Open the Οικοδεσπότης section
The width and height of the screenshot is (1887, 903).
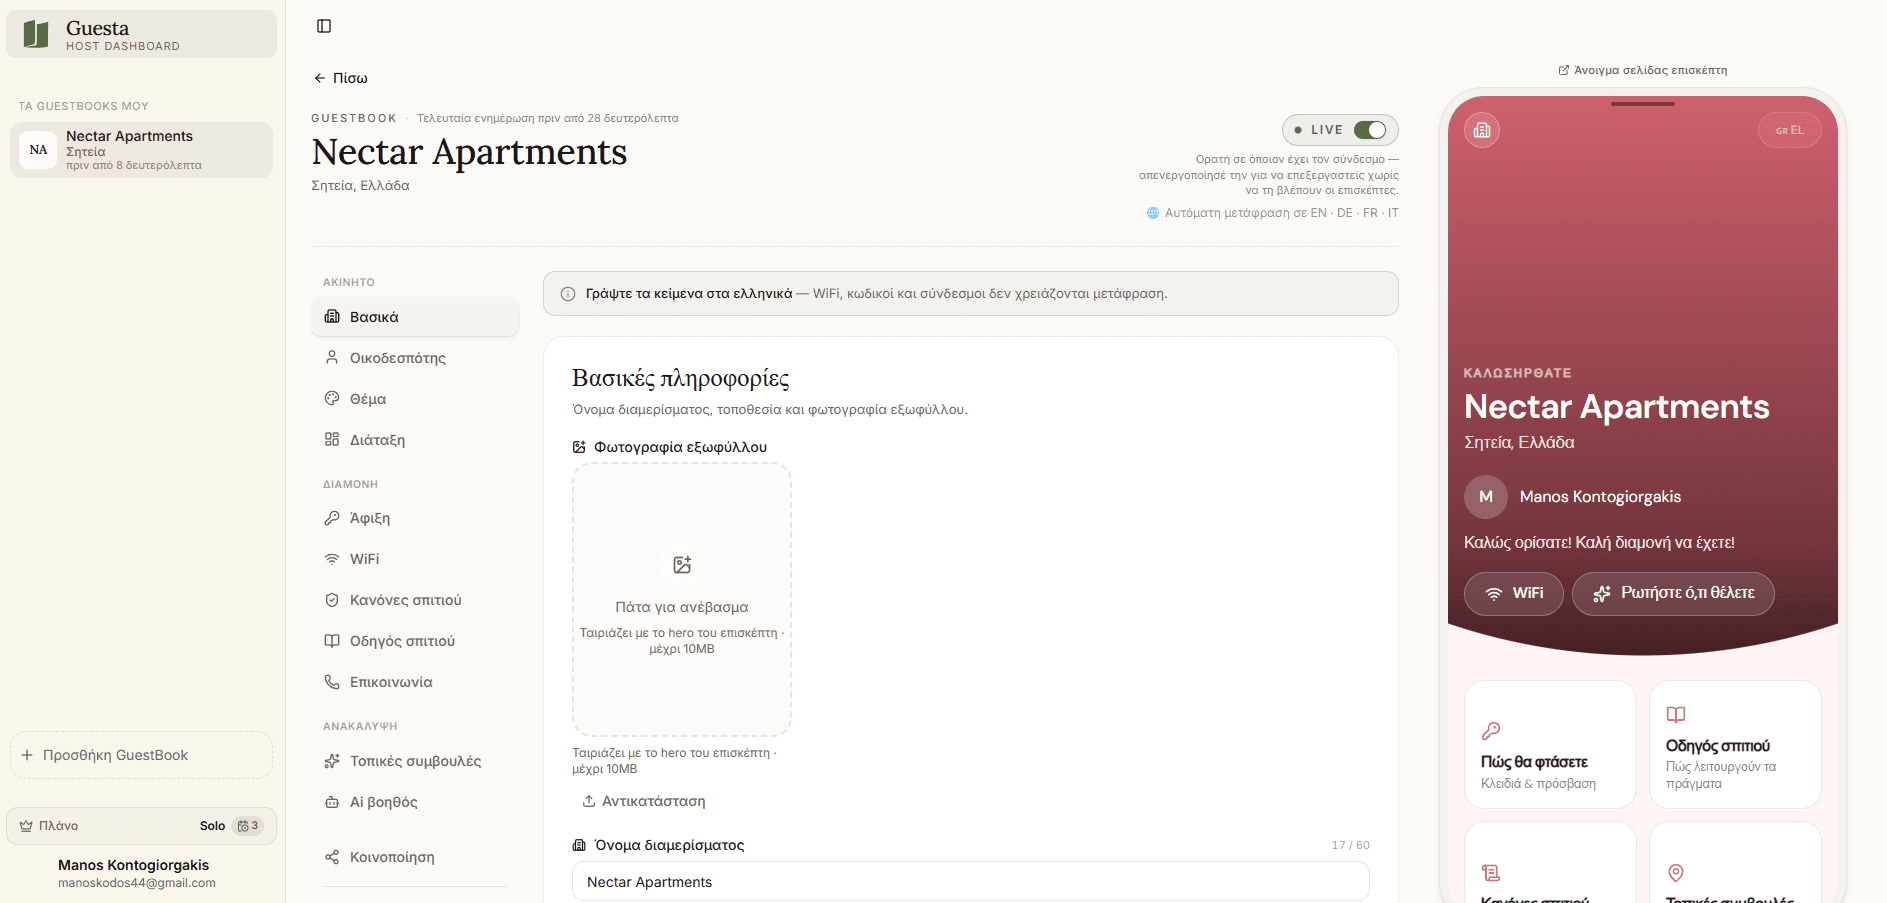click(415, 358)
